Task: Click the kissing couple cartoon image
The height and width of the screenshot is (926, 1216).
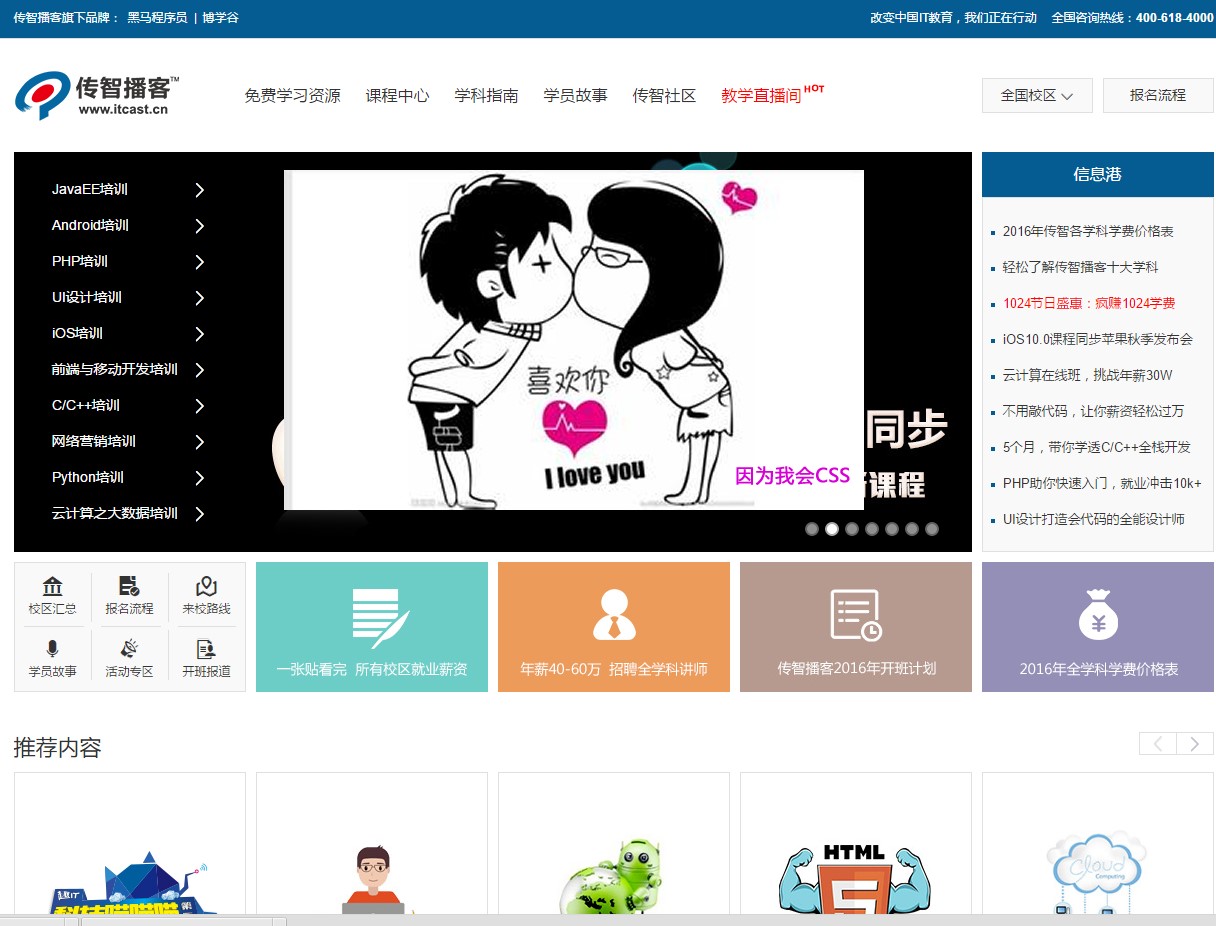Action: pos(574,340)
